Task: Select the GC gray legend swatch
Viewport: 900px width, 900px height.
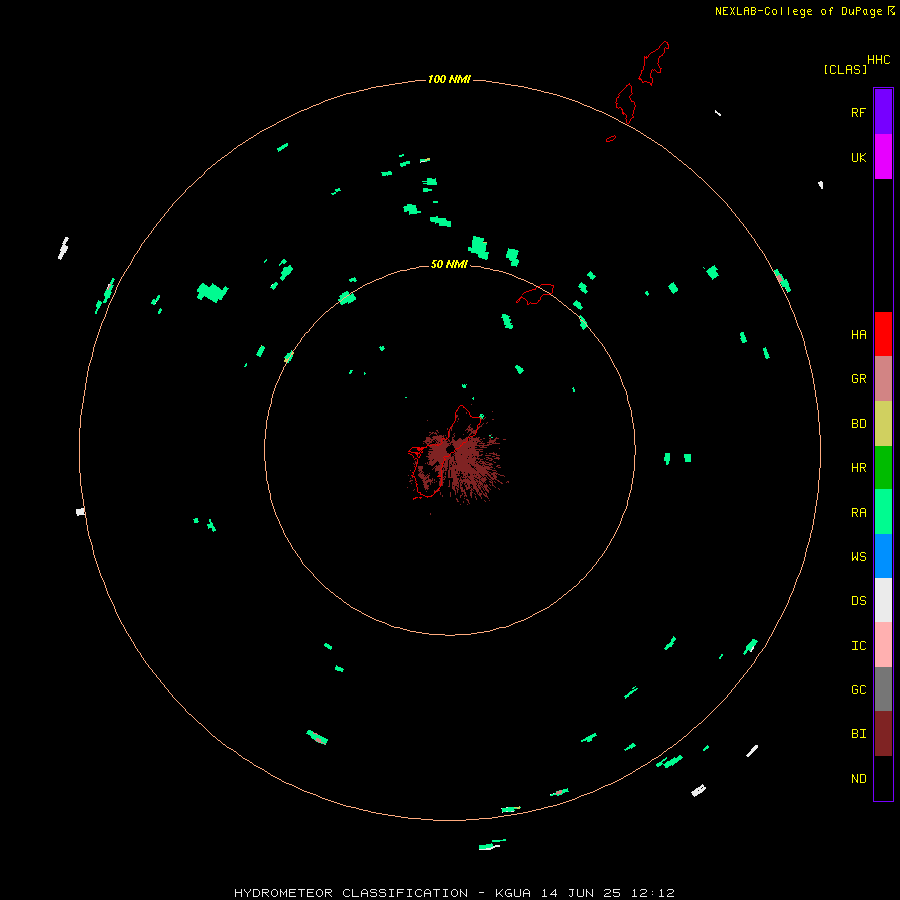Action: pyautogui.click(x=883, y=689)
